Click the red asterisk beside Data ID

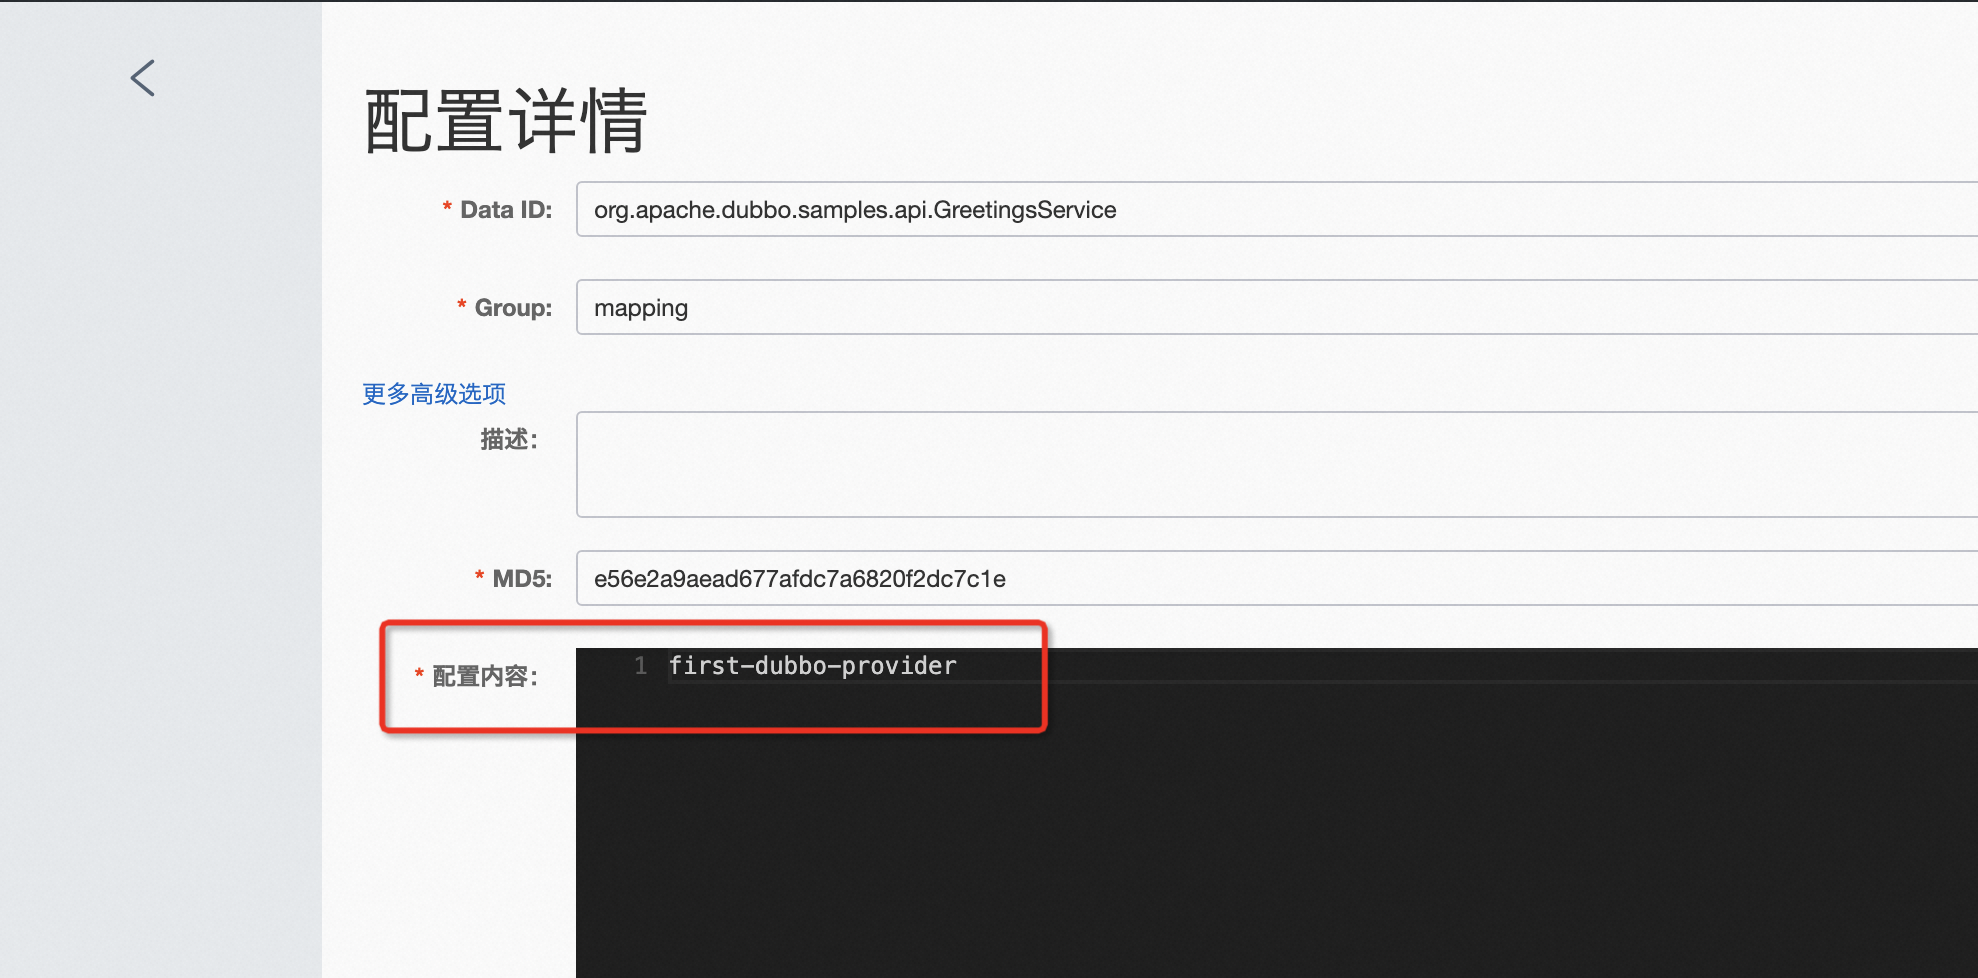(447, 208)
